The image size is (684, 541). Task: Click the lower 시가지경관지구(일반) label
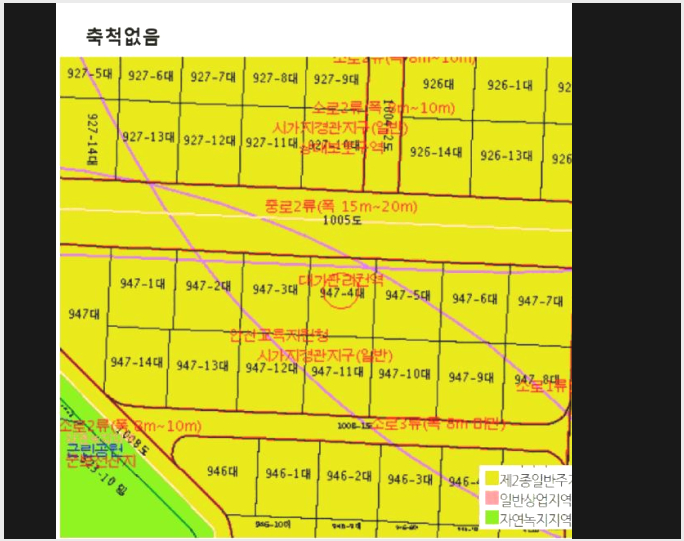325,356
